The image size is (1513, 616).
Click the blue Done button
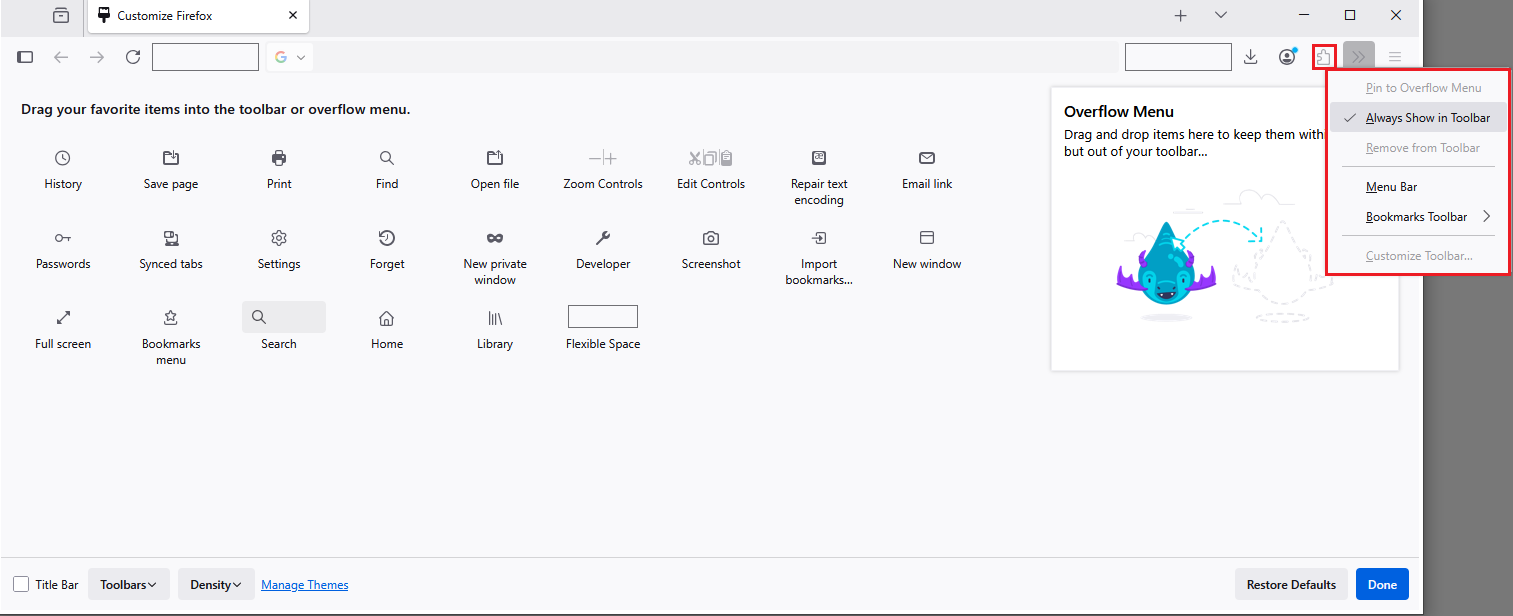click(1382, 584)
